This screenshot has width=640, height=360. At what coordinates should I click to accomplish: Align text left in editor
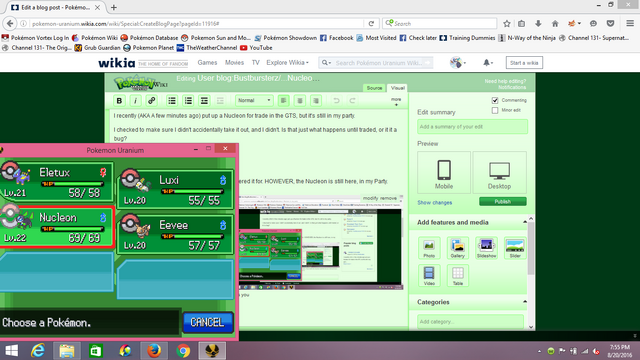coord(284,100)
